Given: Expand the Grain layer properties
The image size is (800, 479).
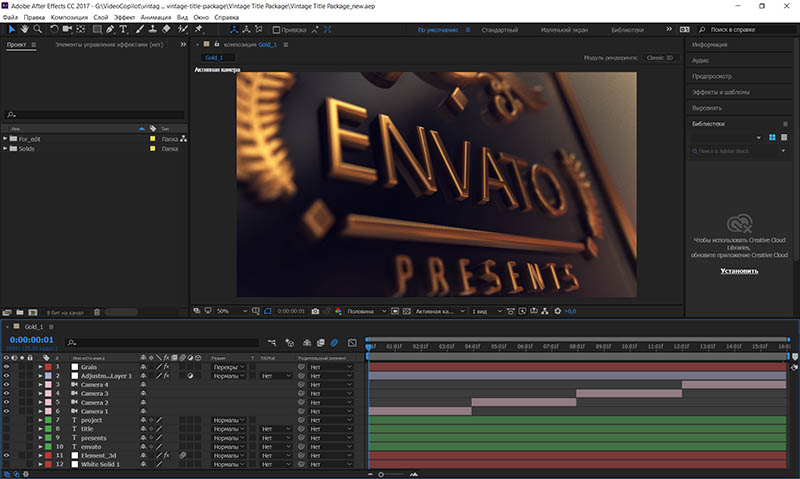Looking at the screenshot, I should [40, 367].
